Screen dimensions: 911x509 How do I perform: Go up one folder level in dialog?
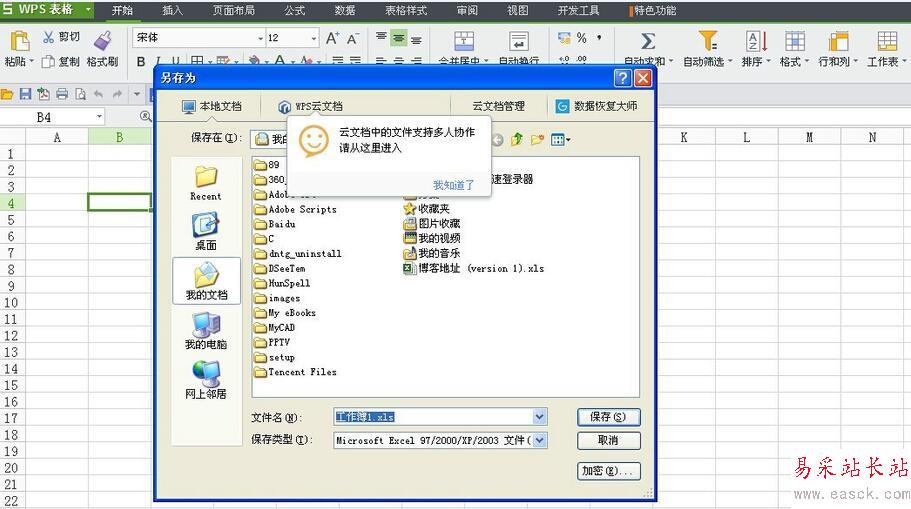517,139
